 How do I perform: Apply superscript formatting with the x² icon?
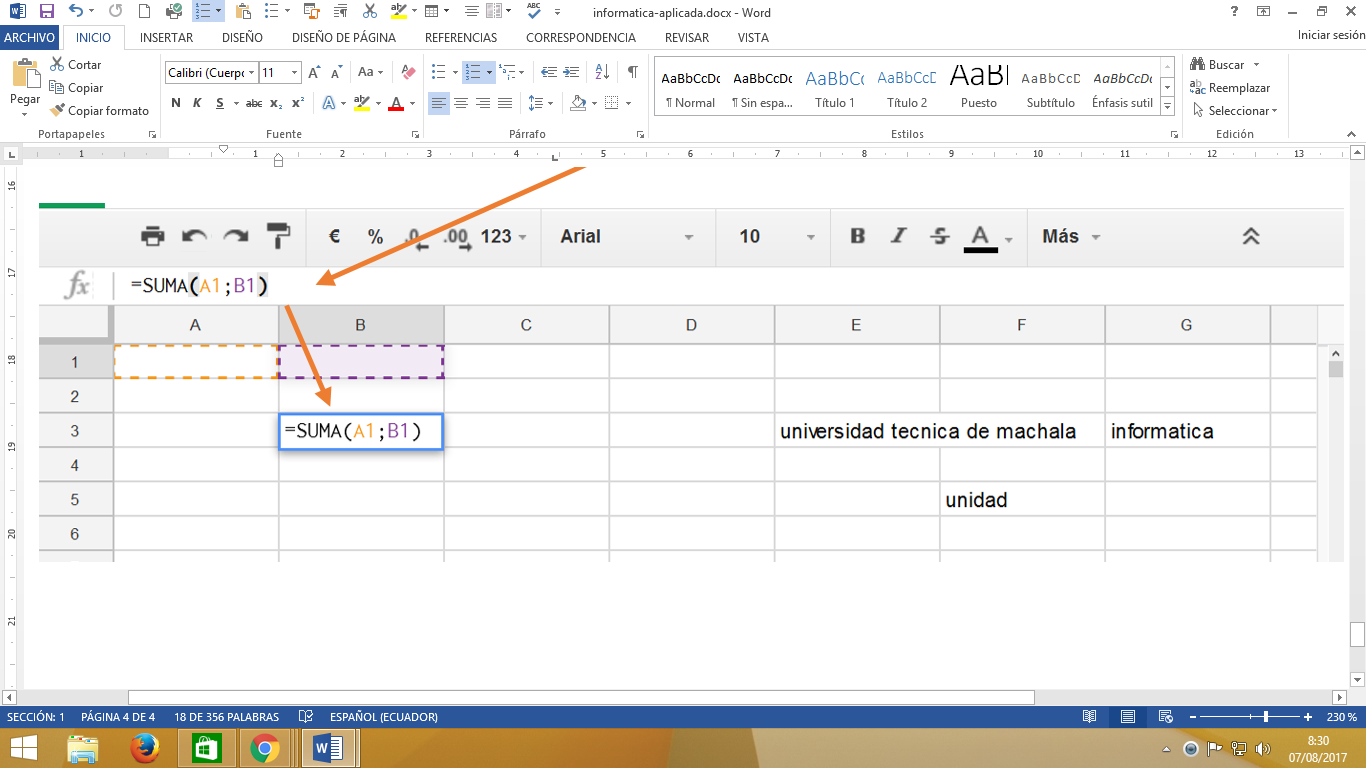tap(296, 103)
